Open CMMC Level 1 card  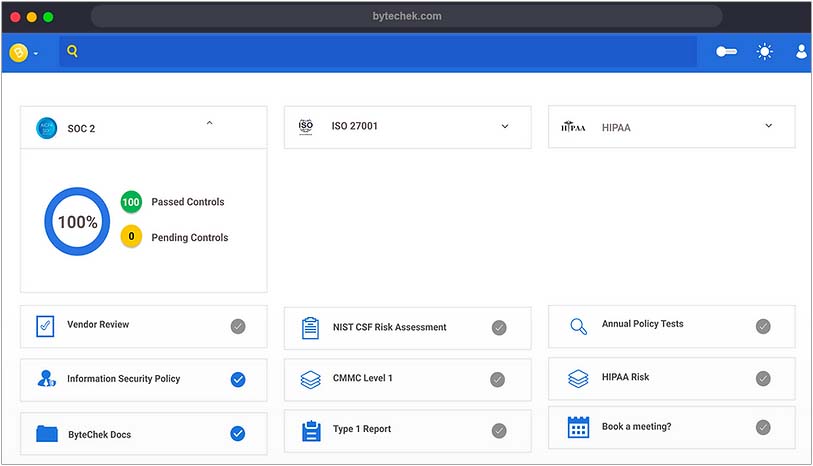tap(408, 379)
